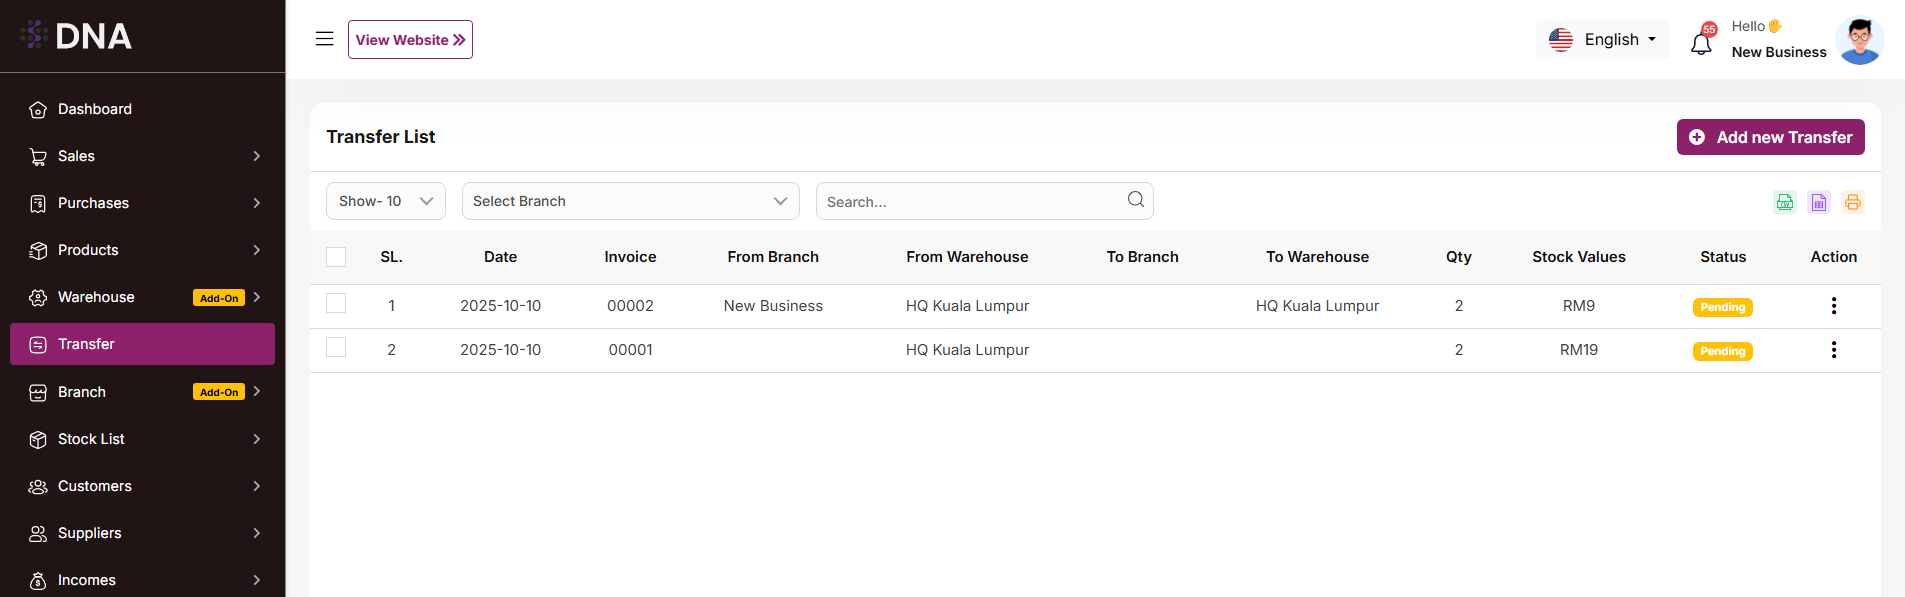Open action menu for invoice 00002
This screenshot has height=597, width=1905.
[1833, 306]
